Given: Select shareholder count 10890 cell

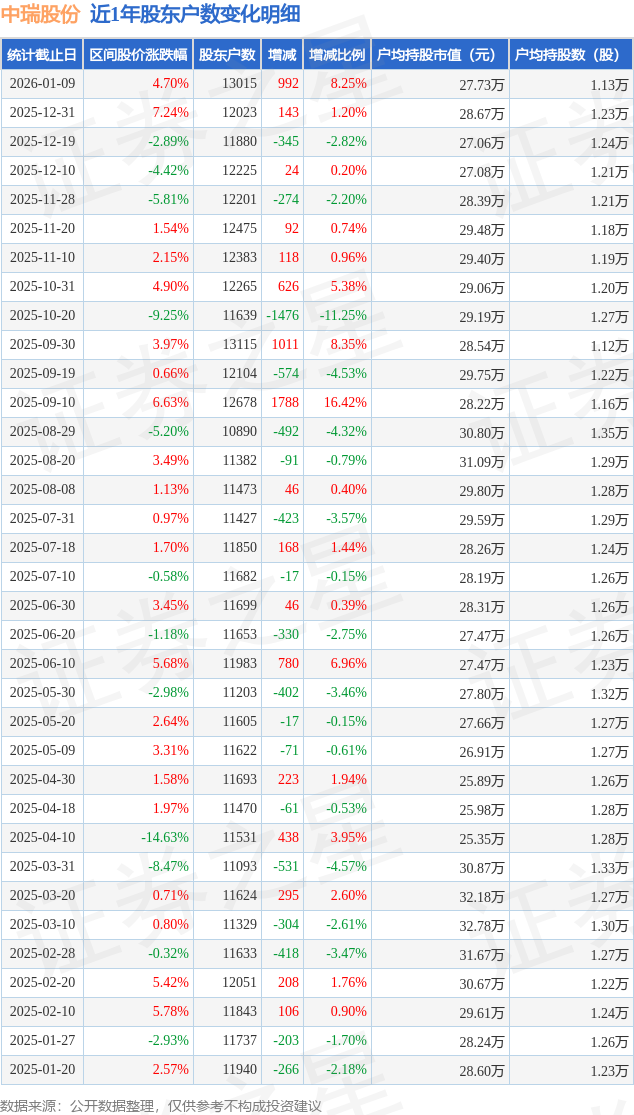Looking at the screenshot, I should (x=239, y=431).
